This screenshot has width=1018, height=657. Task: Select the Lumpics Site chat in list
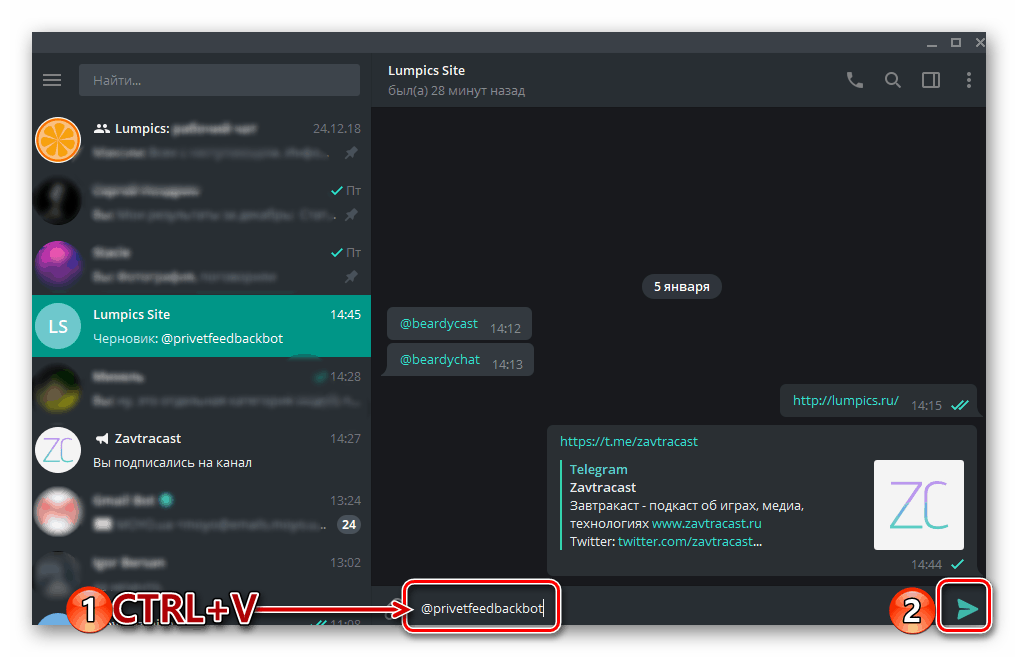(x=201, y=326)
